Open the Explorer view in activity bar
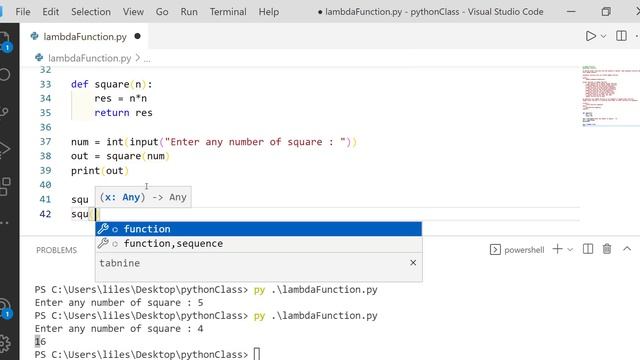640x360 pixels. [5, 41]
